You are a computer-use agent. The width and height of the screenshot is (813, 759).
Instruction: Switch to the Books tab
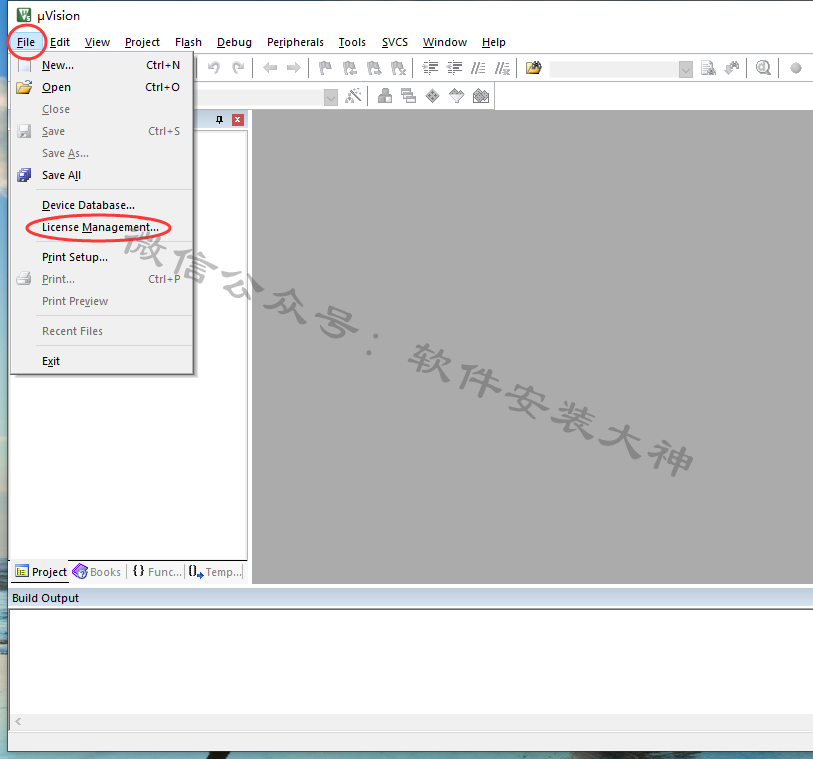(x=97, y=572)
